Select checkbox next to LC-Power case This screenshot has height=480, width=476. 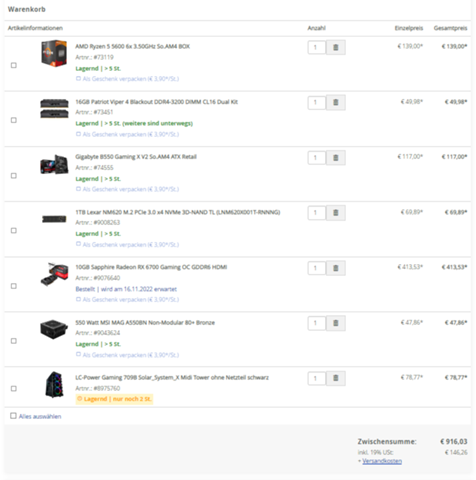pyautogui.click(x=14, y=388)
